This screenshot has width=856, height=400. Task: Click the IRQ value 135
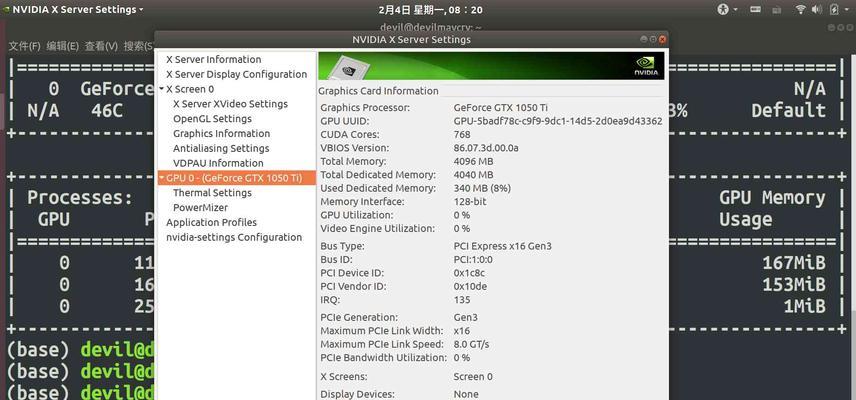click(x=462, y=300)
